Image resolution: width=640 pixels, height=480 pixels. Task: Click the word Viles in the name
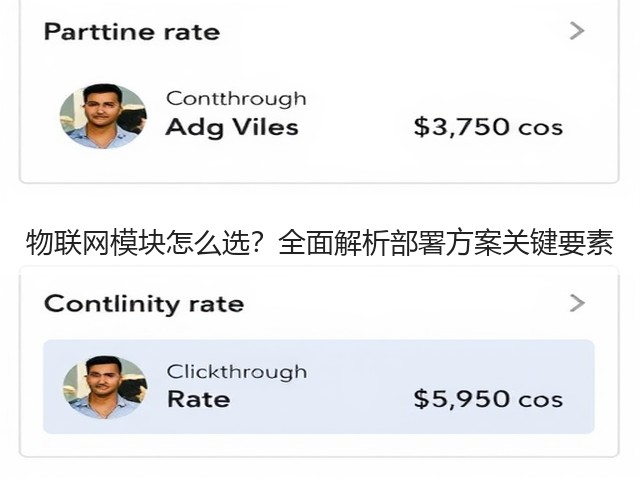[265, 127]
